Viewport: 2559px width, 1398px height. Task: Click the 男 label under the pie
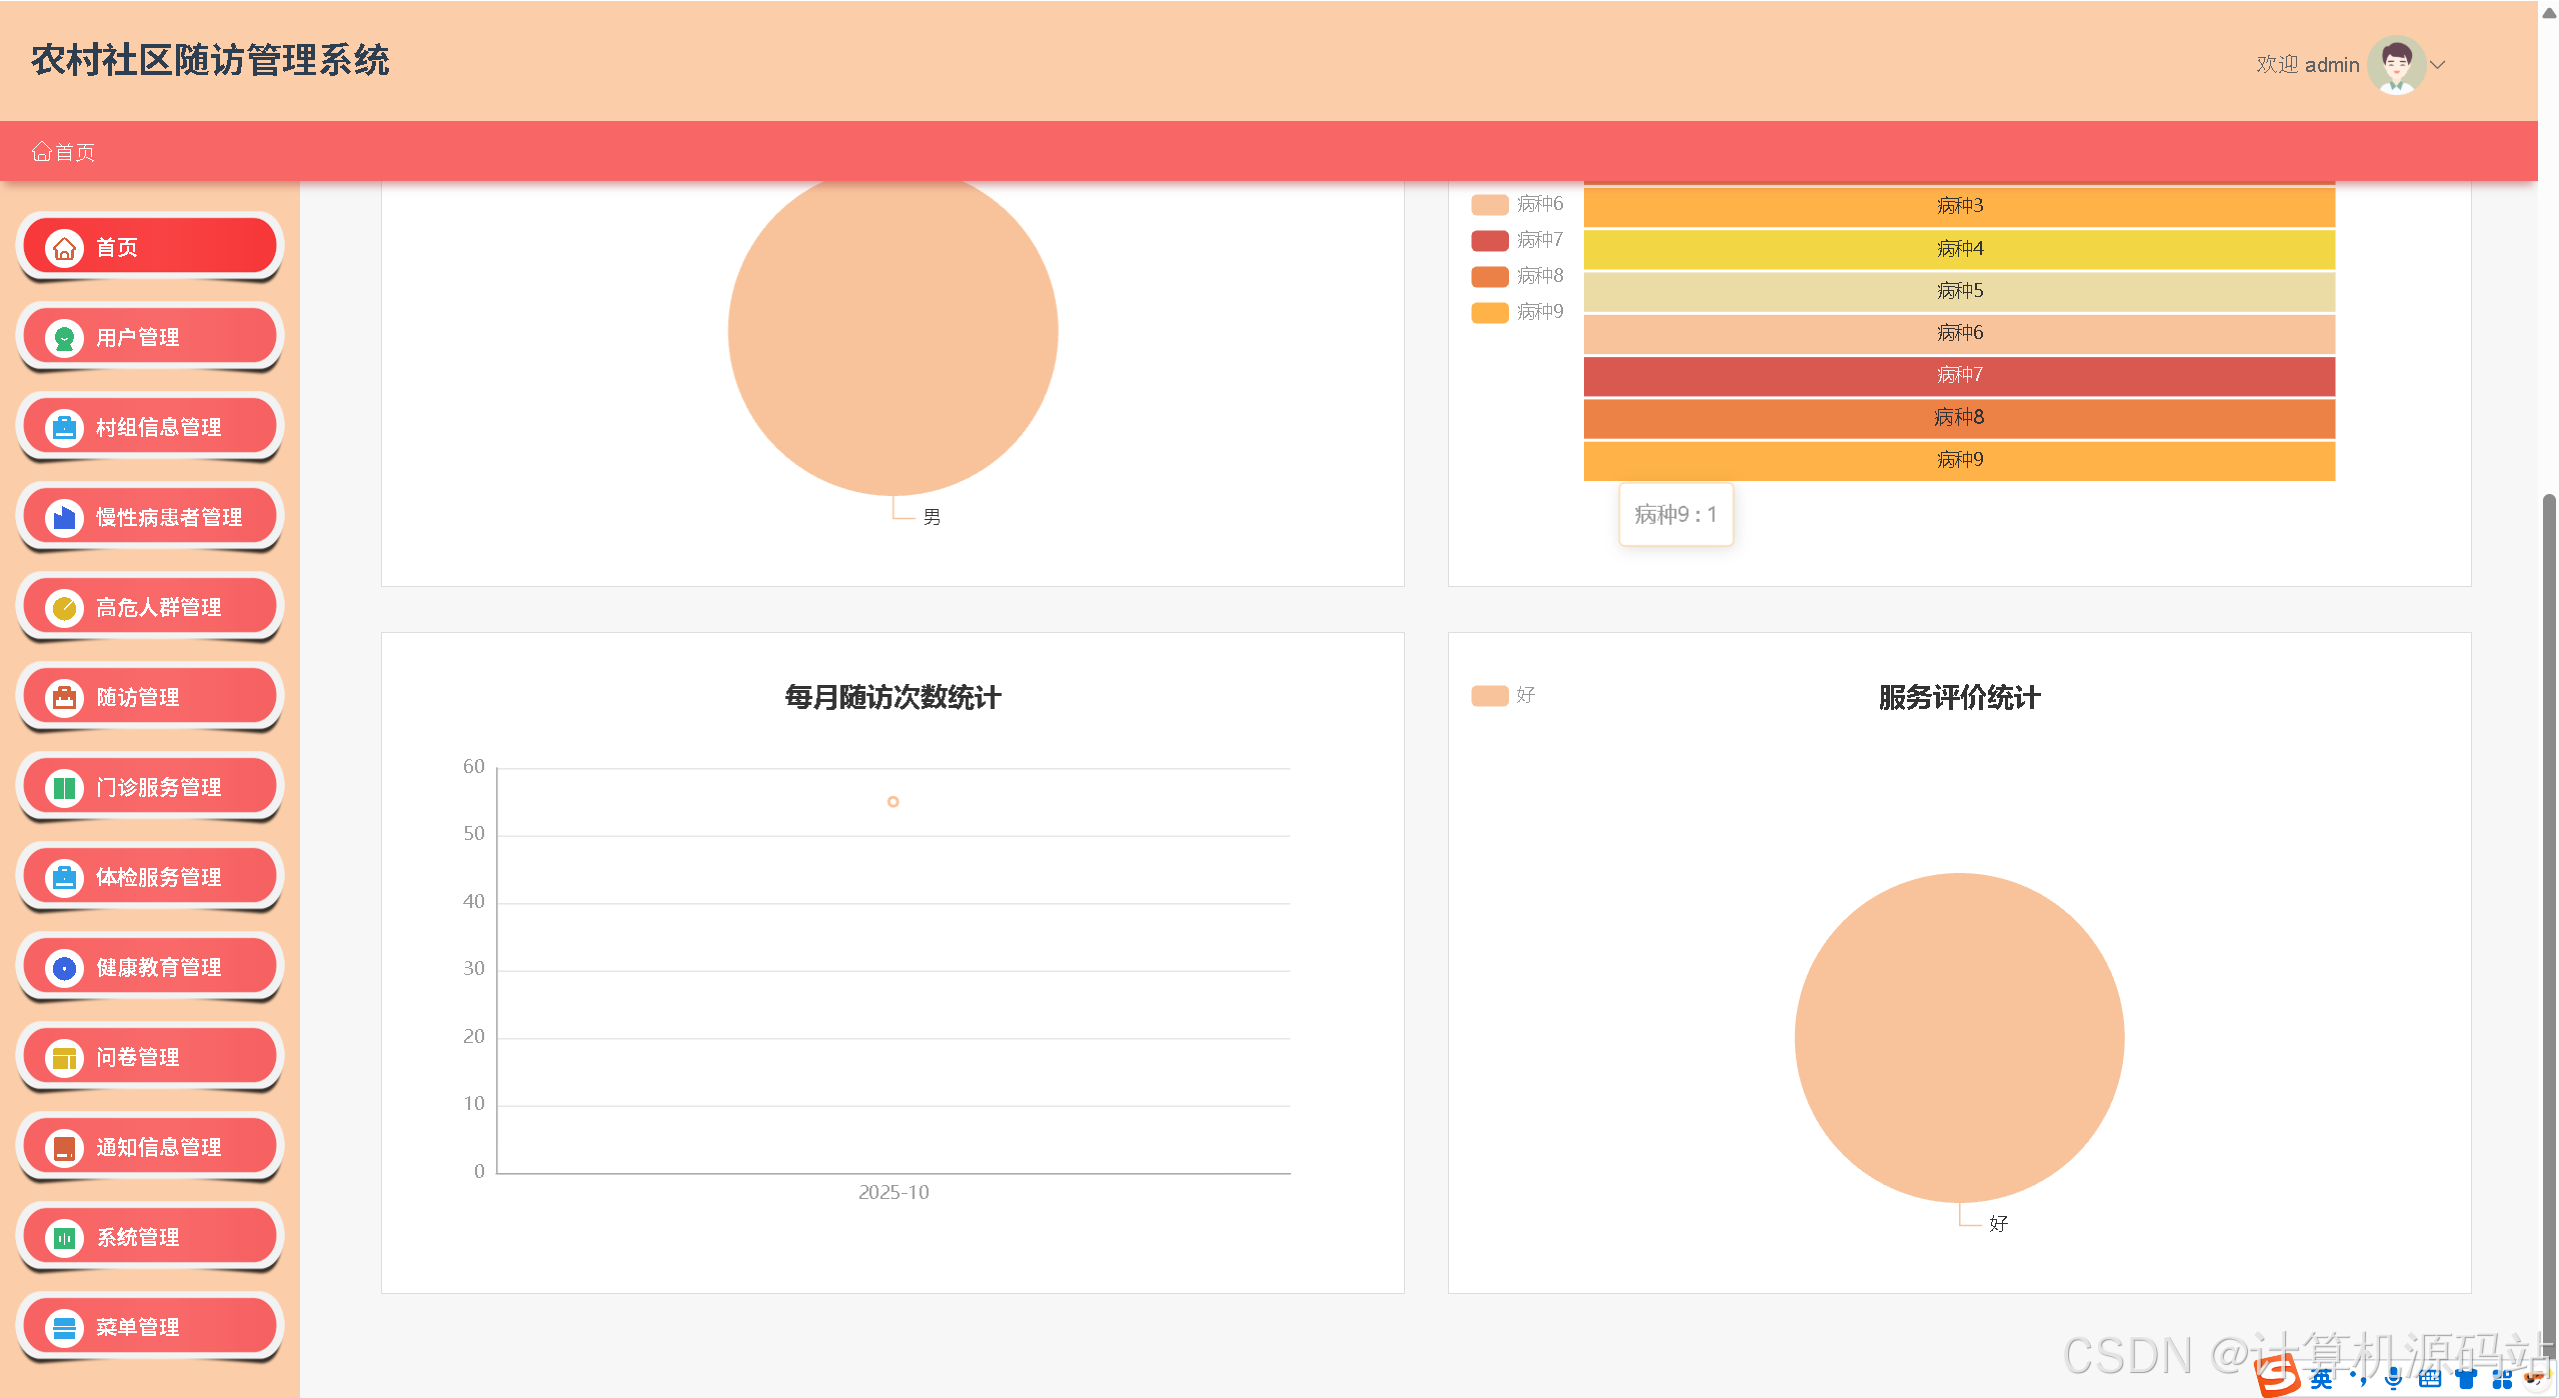point(931,517)
